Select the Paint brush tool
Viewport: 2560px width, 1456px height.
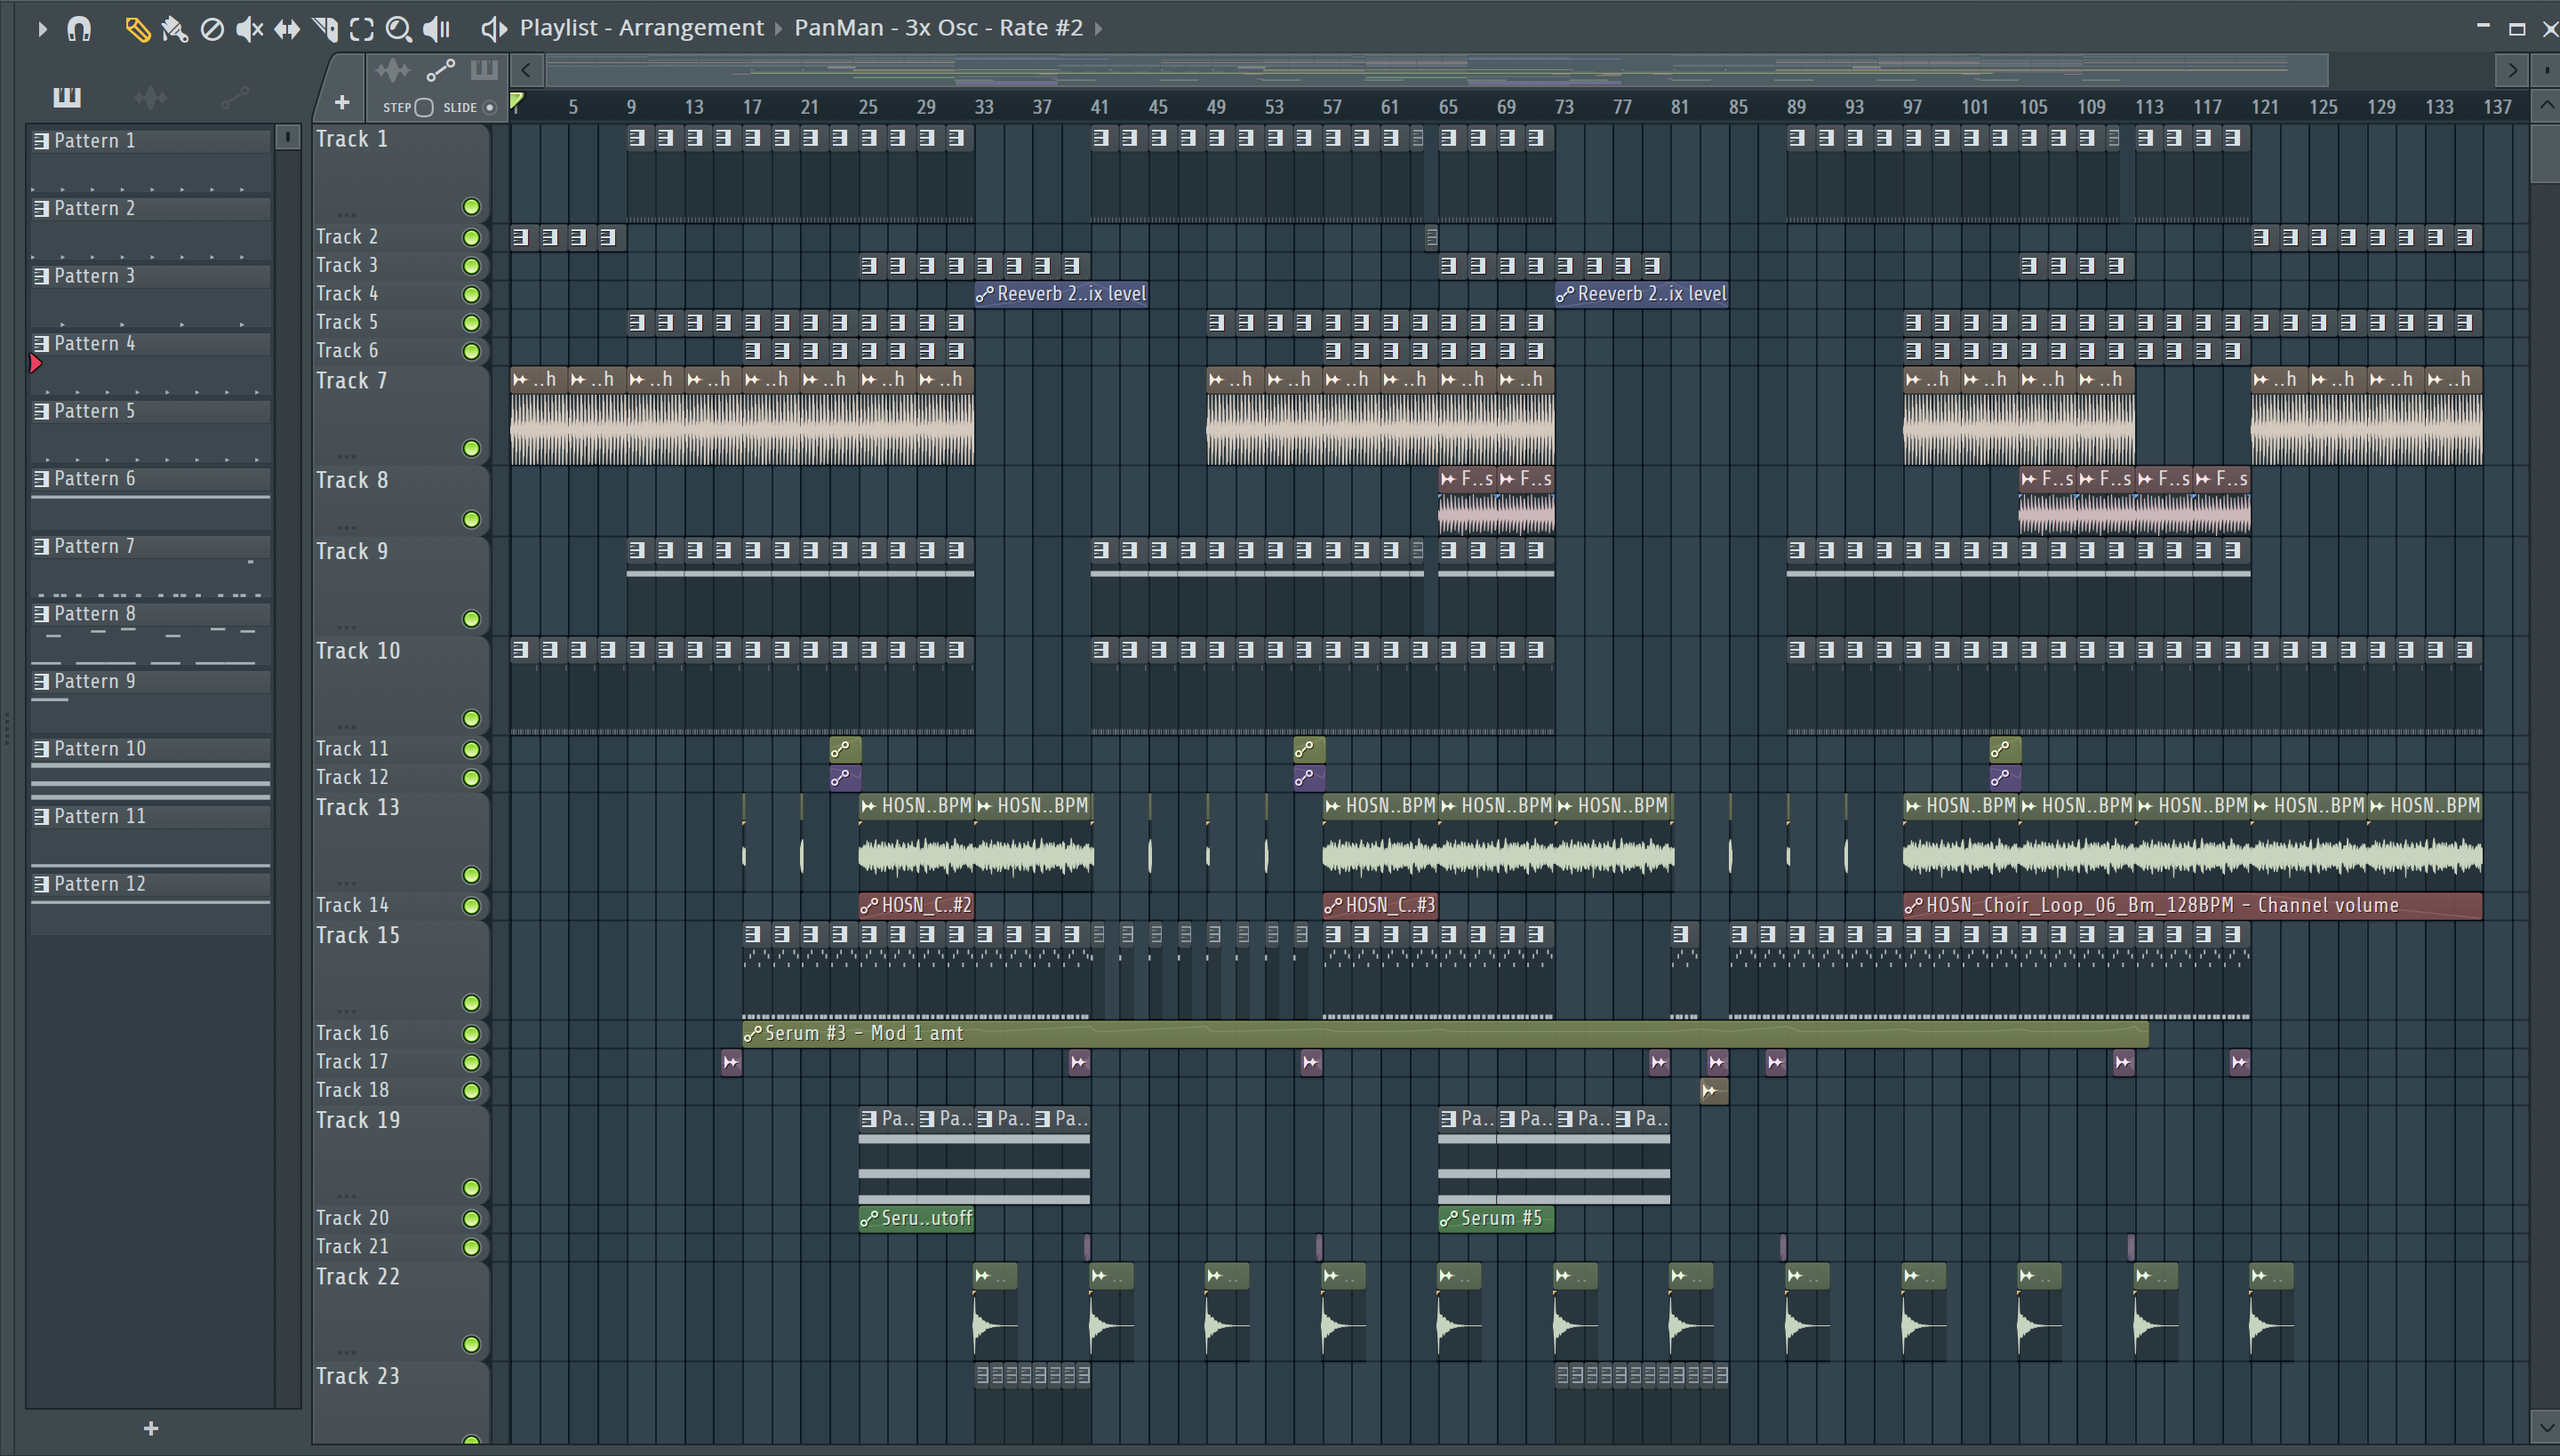[x=174, y=29]
